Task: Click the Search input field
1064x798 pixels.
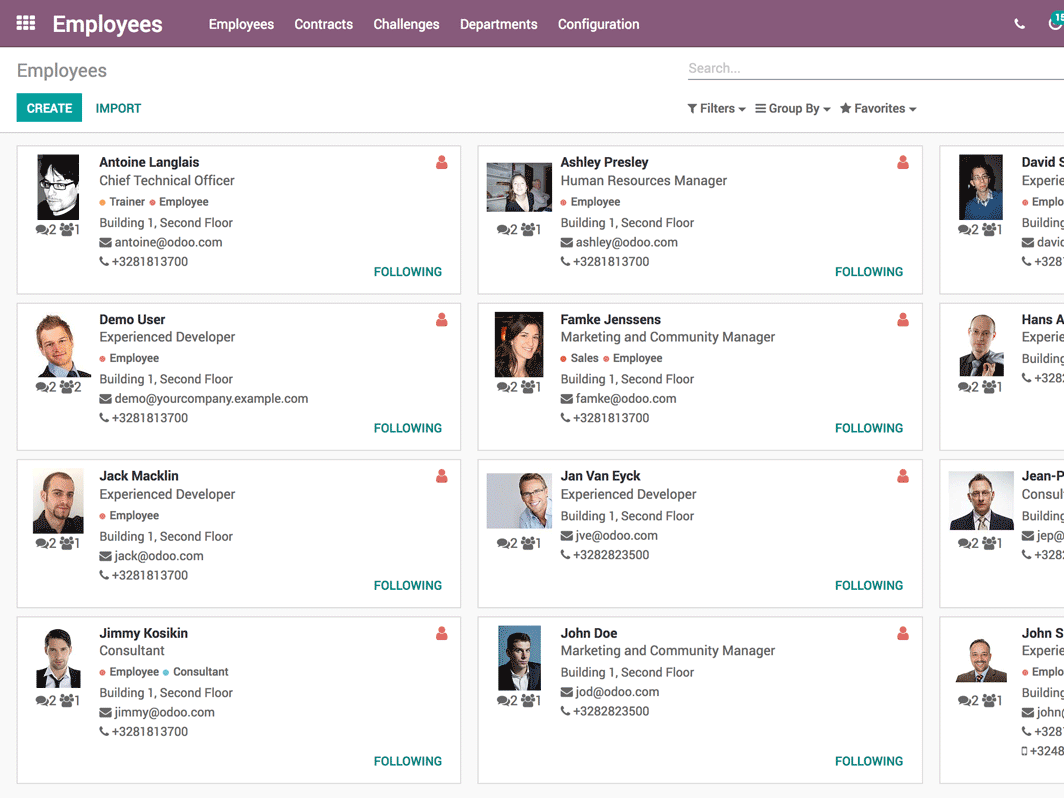Action: click(x=870, y=69)
